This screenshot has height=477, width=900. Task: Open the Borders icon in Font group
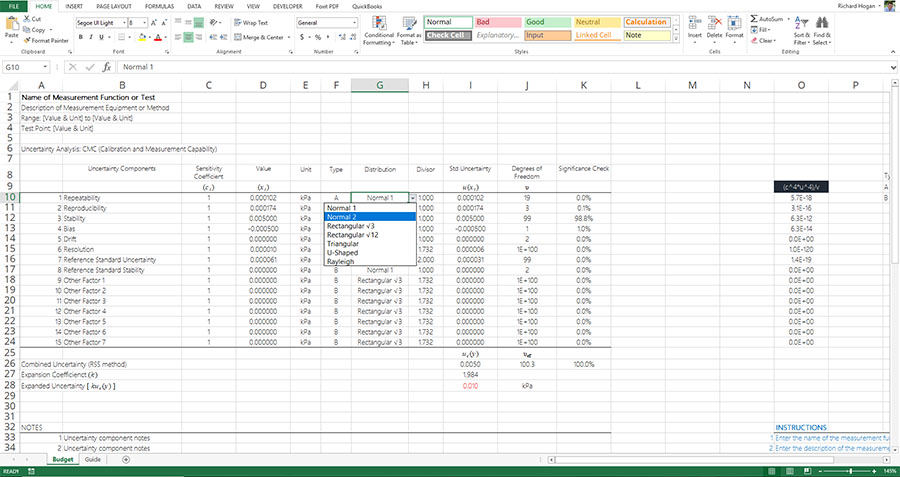(x=121, y=37)
